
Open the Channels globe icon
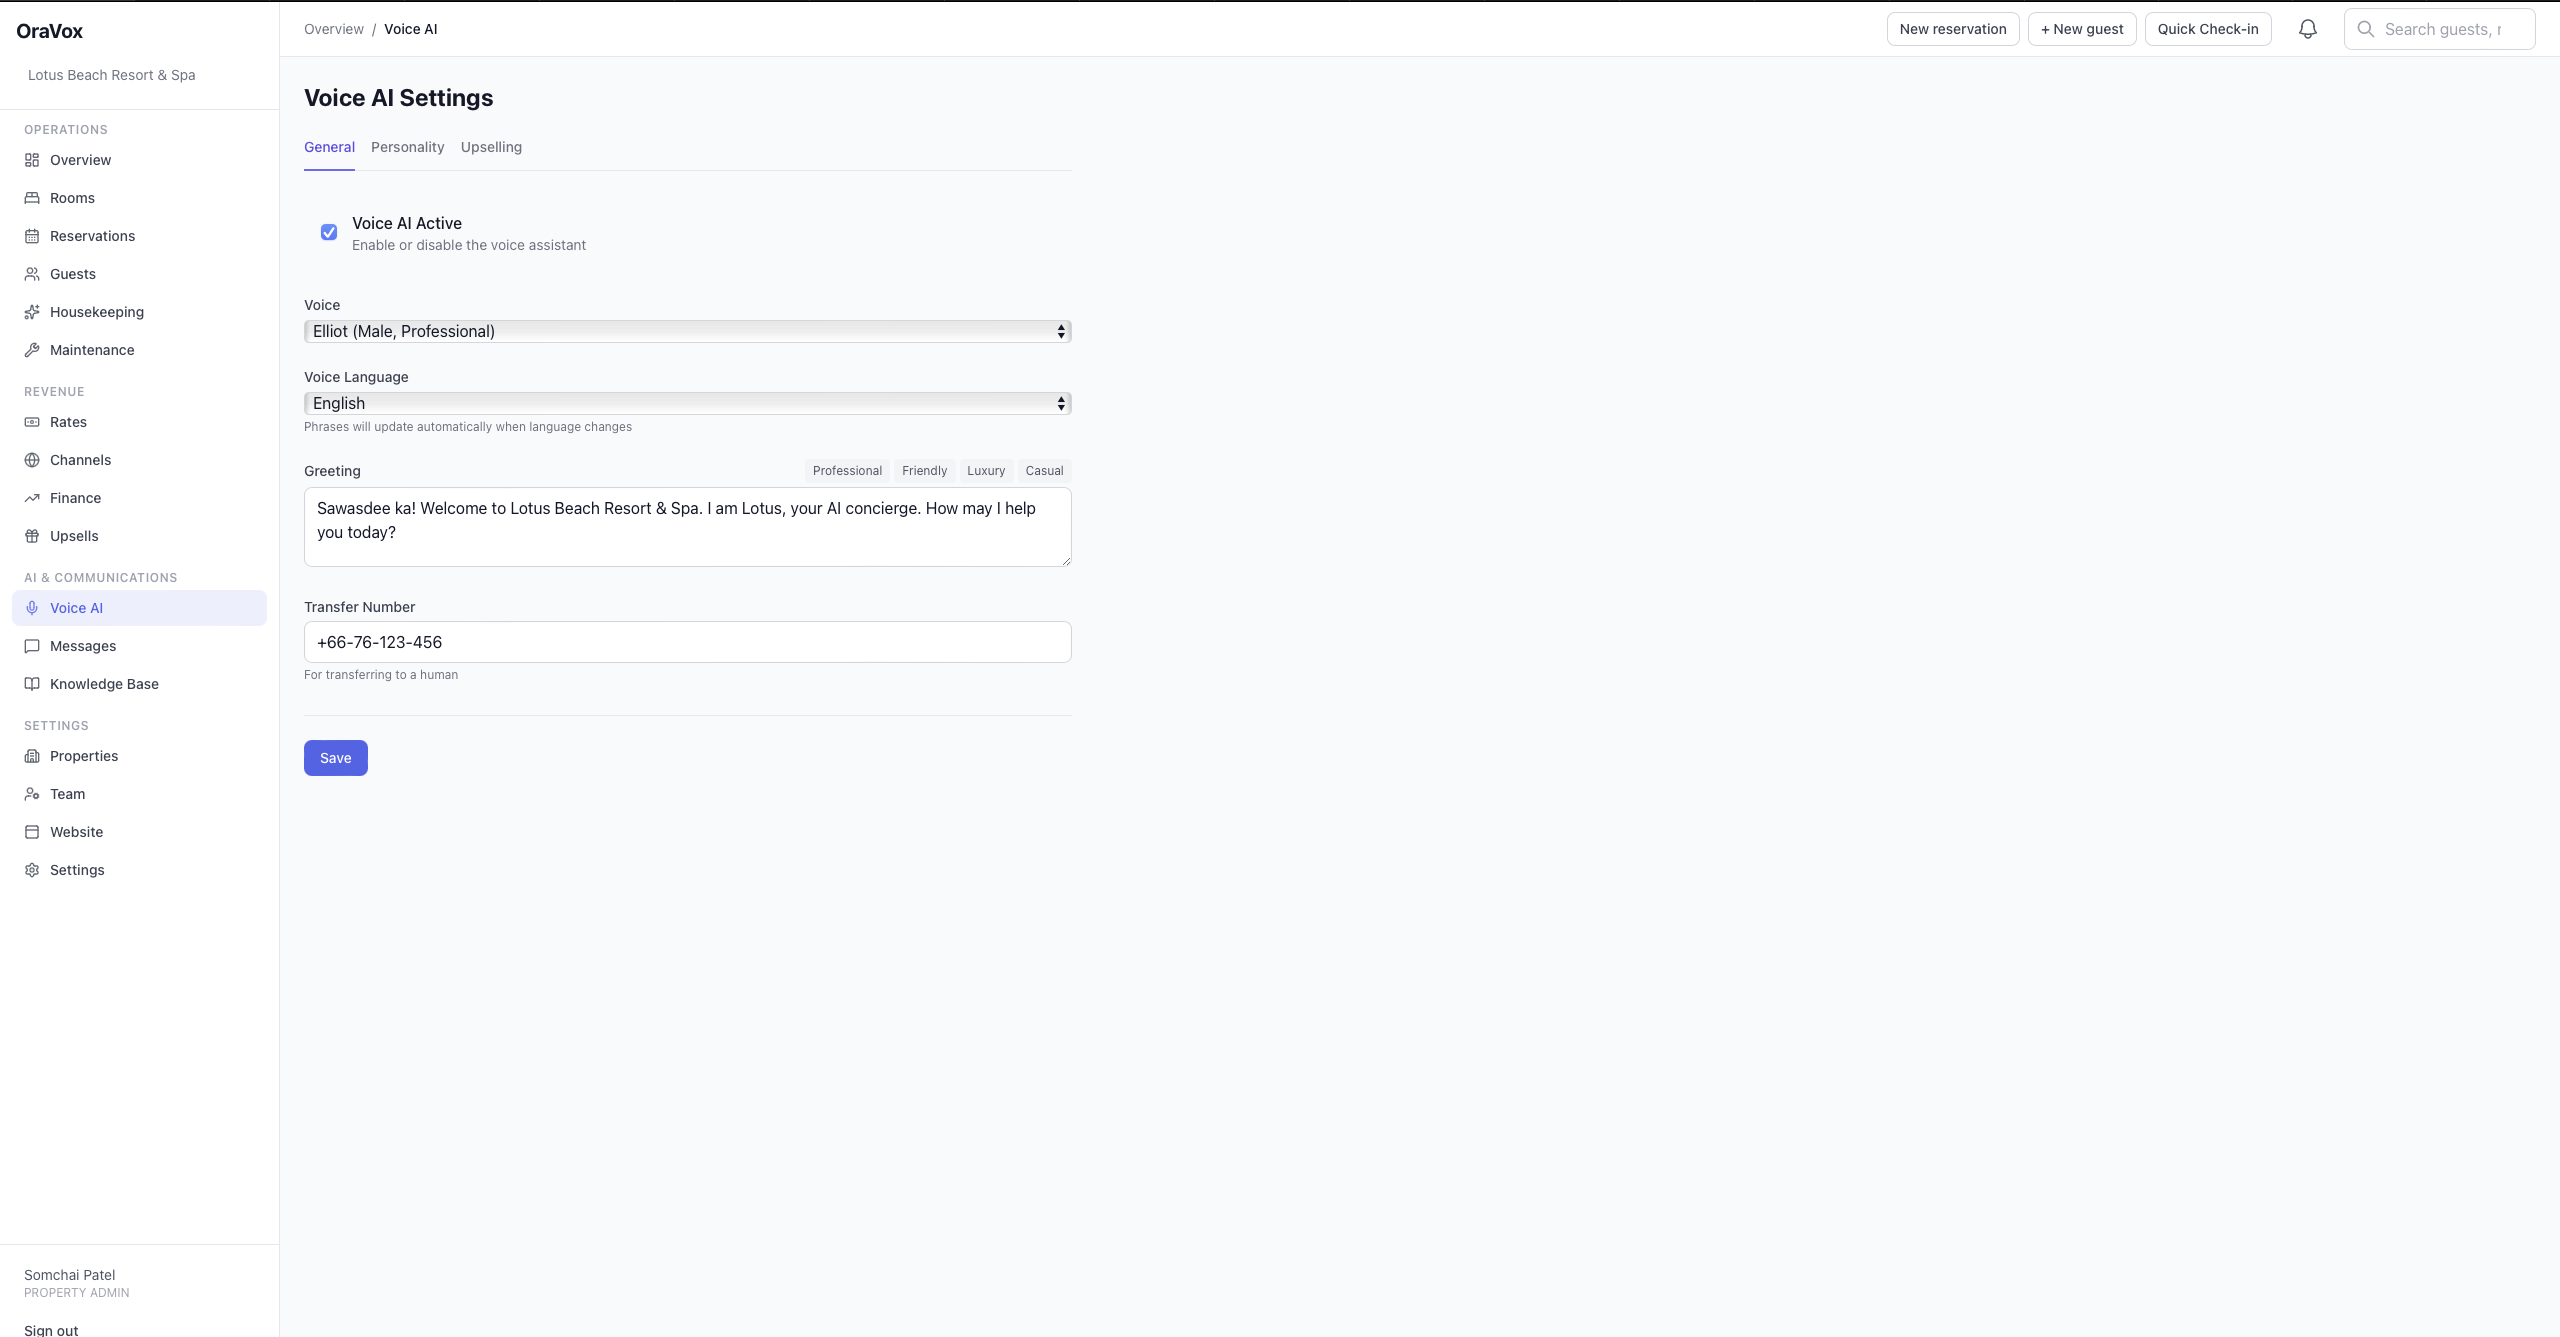tap(33, 460)
